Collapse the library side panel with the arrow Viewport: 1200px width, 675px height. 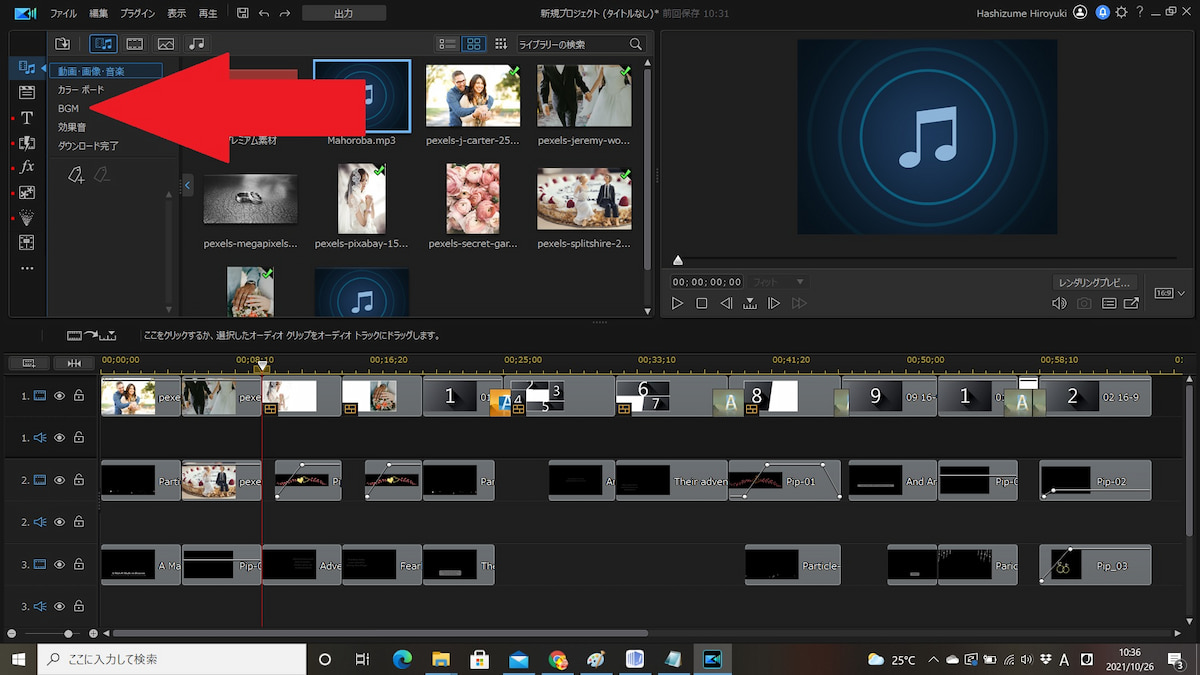[x=187, y=184]
